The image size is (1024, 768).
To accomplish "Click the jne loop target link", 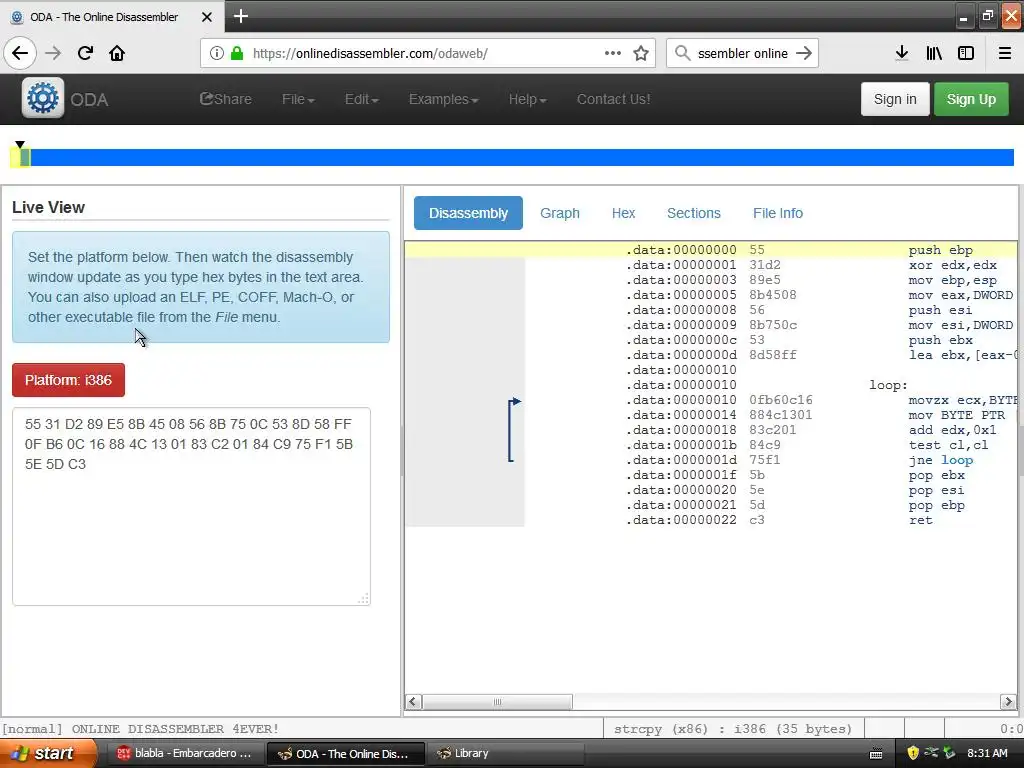I will coord(957,460).
